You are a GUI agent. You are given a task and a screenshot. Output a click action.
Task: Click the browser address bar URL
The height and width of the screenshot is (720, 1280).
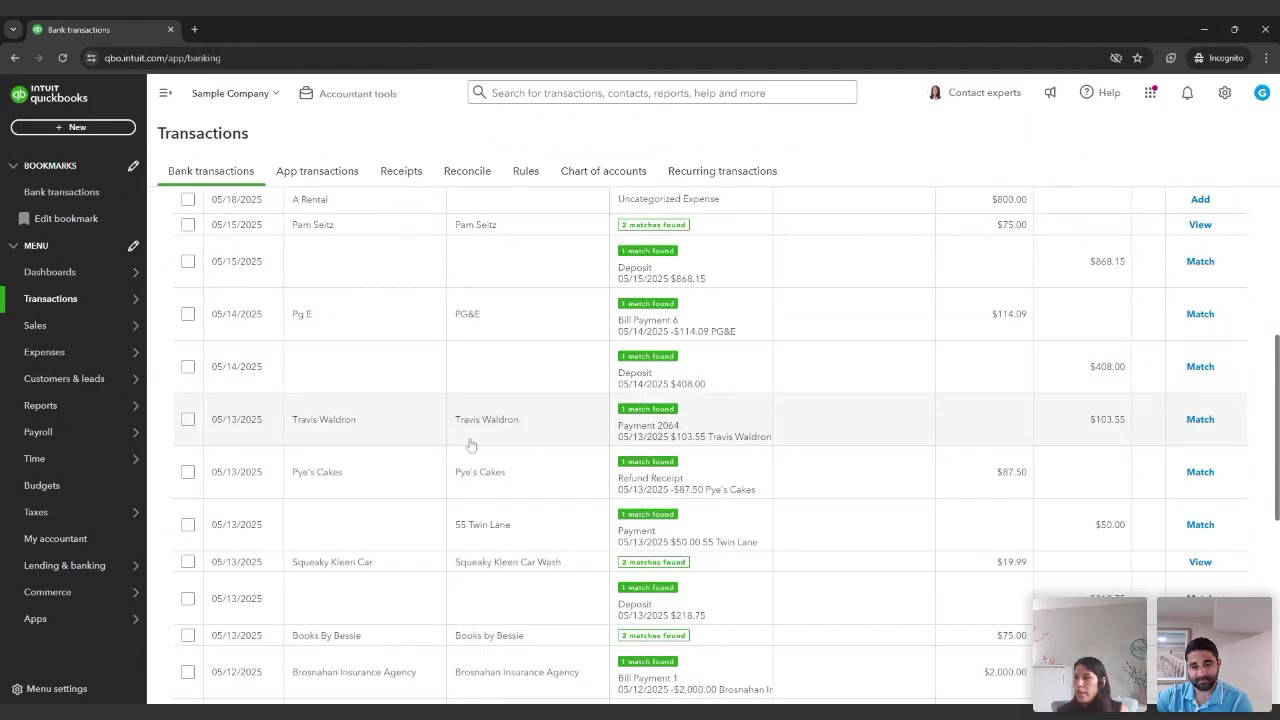pyautogui.click(x=162, y=58)
